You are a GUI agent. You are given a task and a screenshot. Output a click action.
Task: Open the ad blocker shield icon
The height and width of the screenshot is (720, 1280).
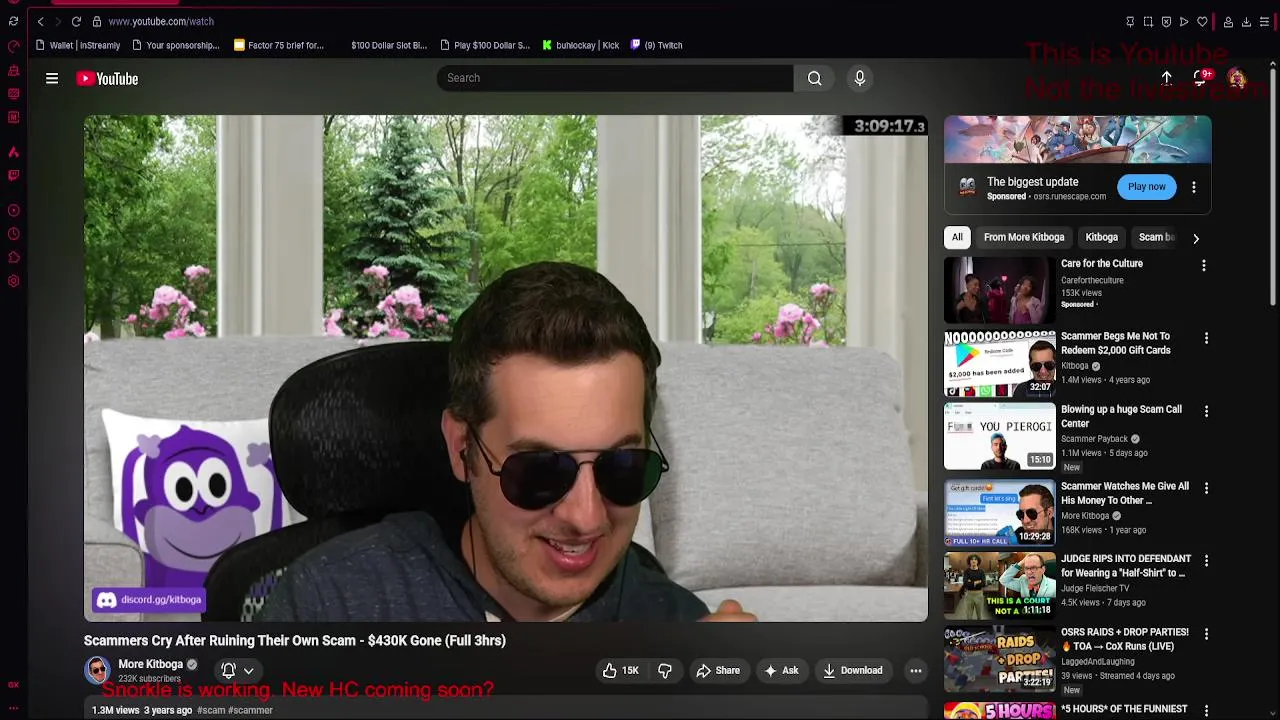tap(1166, 21)
